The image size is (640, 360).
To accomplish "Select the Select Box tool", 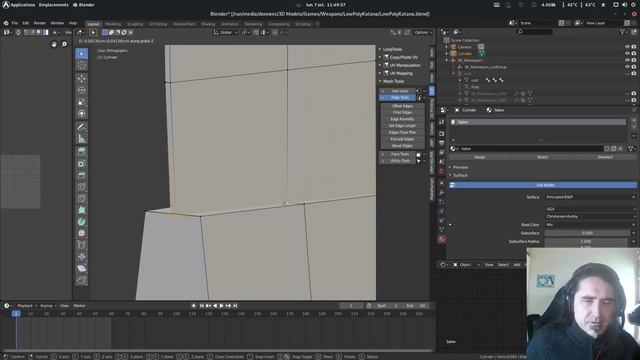I will [x=82, y=53].
